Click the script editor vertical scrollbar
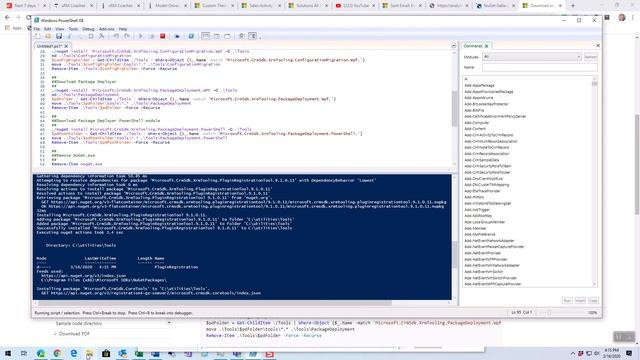Image resolution: width=640 pixels, height=360 pixels. pyautogui.click(x=454, y=108)
